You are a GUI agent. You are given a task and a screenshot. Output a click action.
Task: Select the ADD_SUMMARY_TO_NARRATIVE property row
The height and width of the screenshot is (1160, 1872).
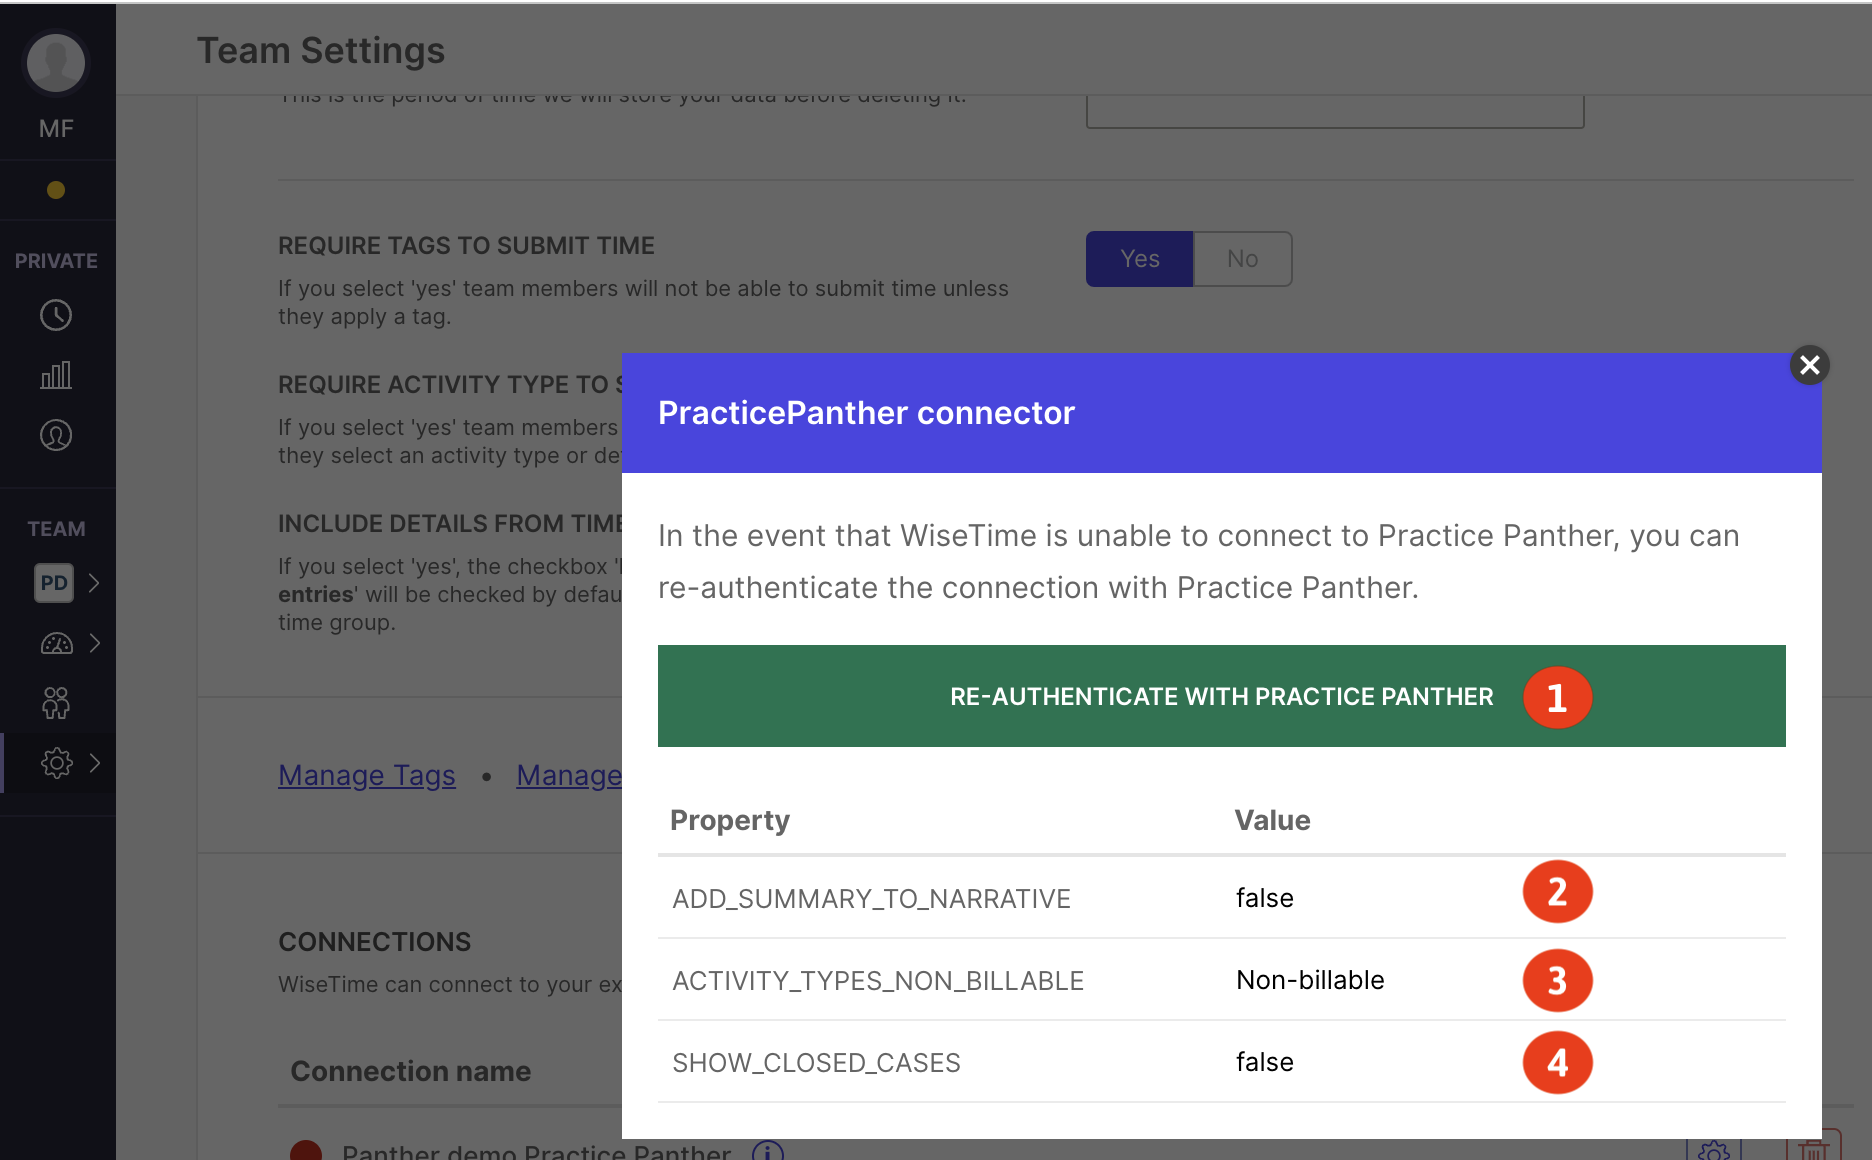[x=1221, y=898]
